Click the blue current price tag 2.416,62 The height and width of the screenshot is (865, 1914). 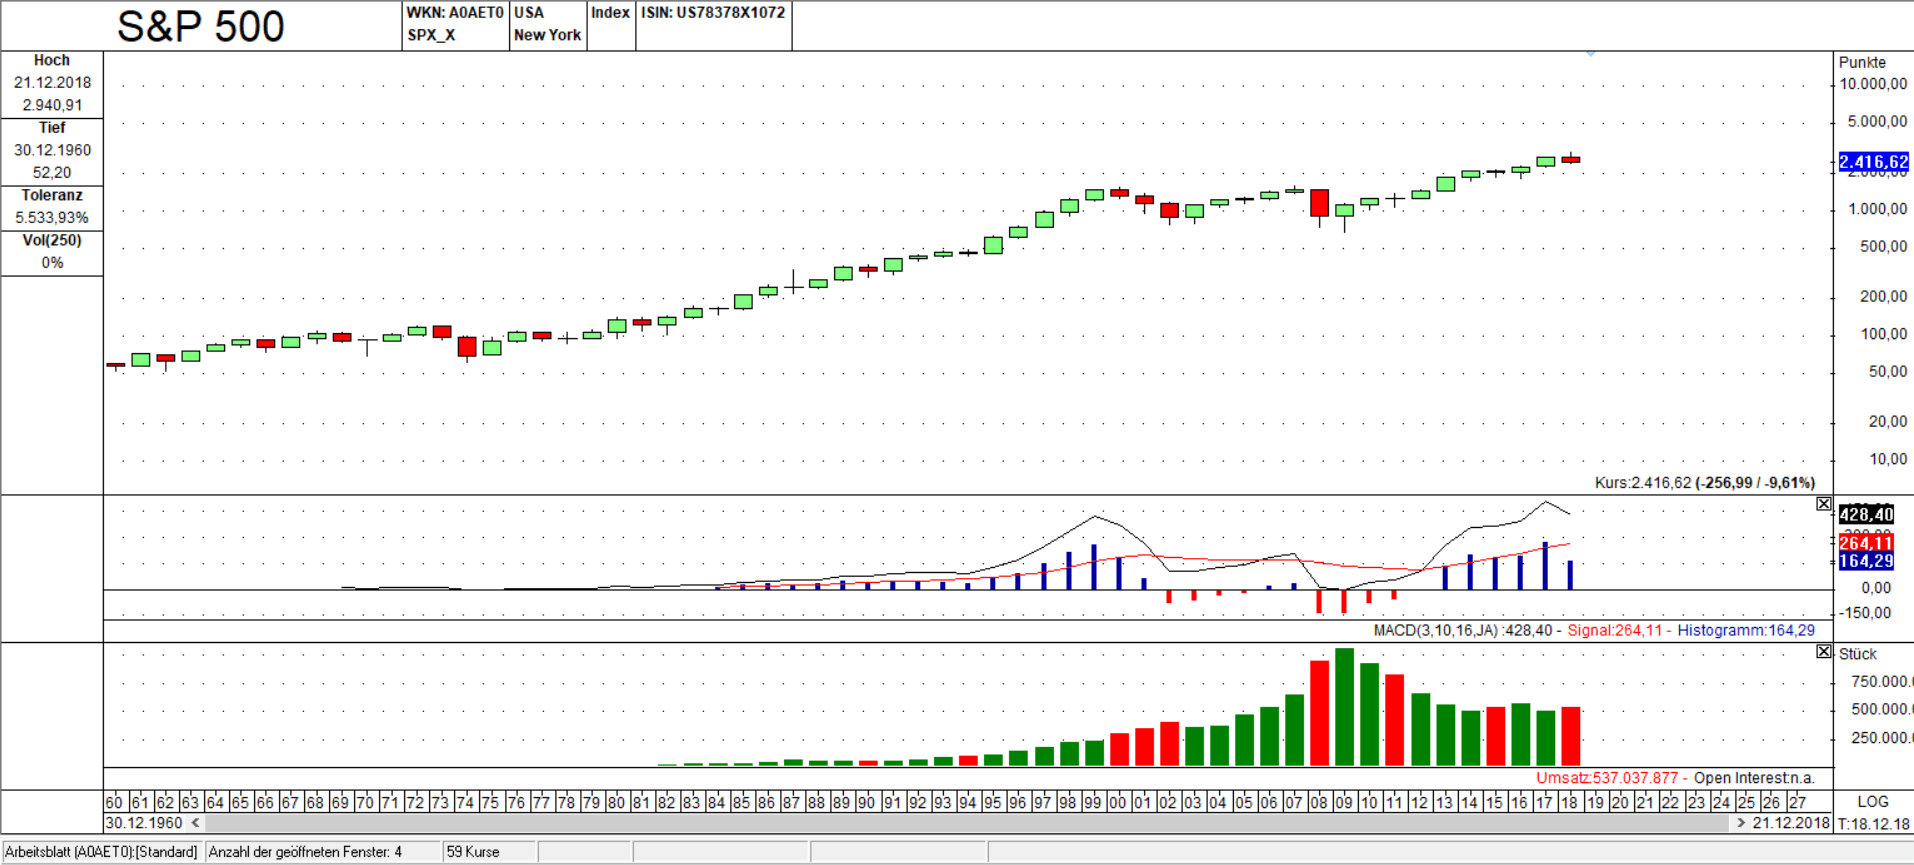tap(1873, 161)
